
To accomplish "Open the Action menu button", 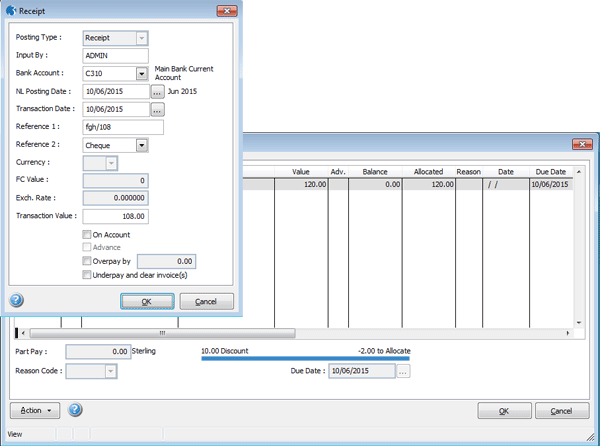I will point(35,410).
